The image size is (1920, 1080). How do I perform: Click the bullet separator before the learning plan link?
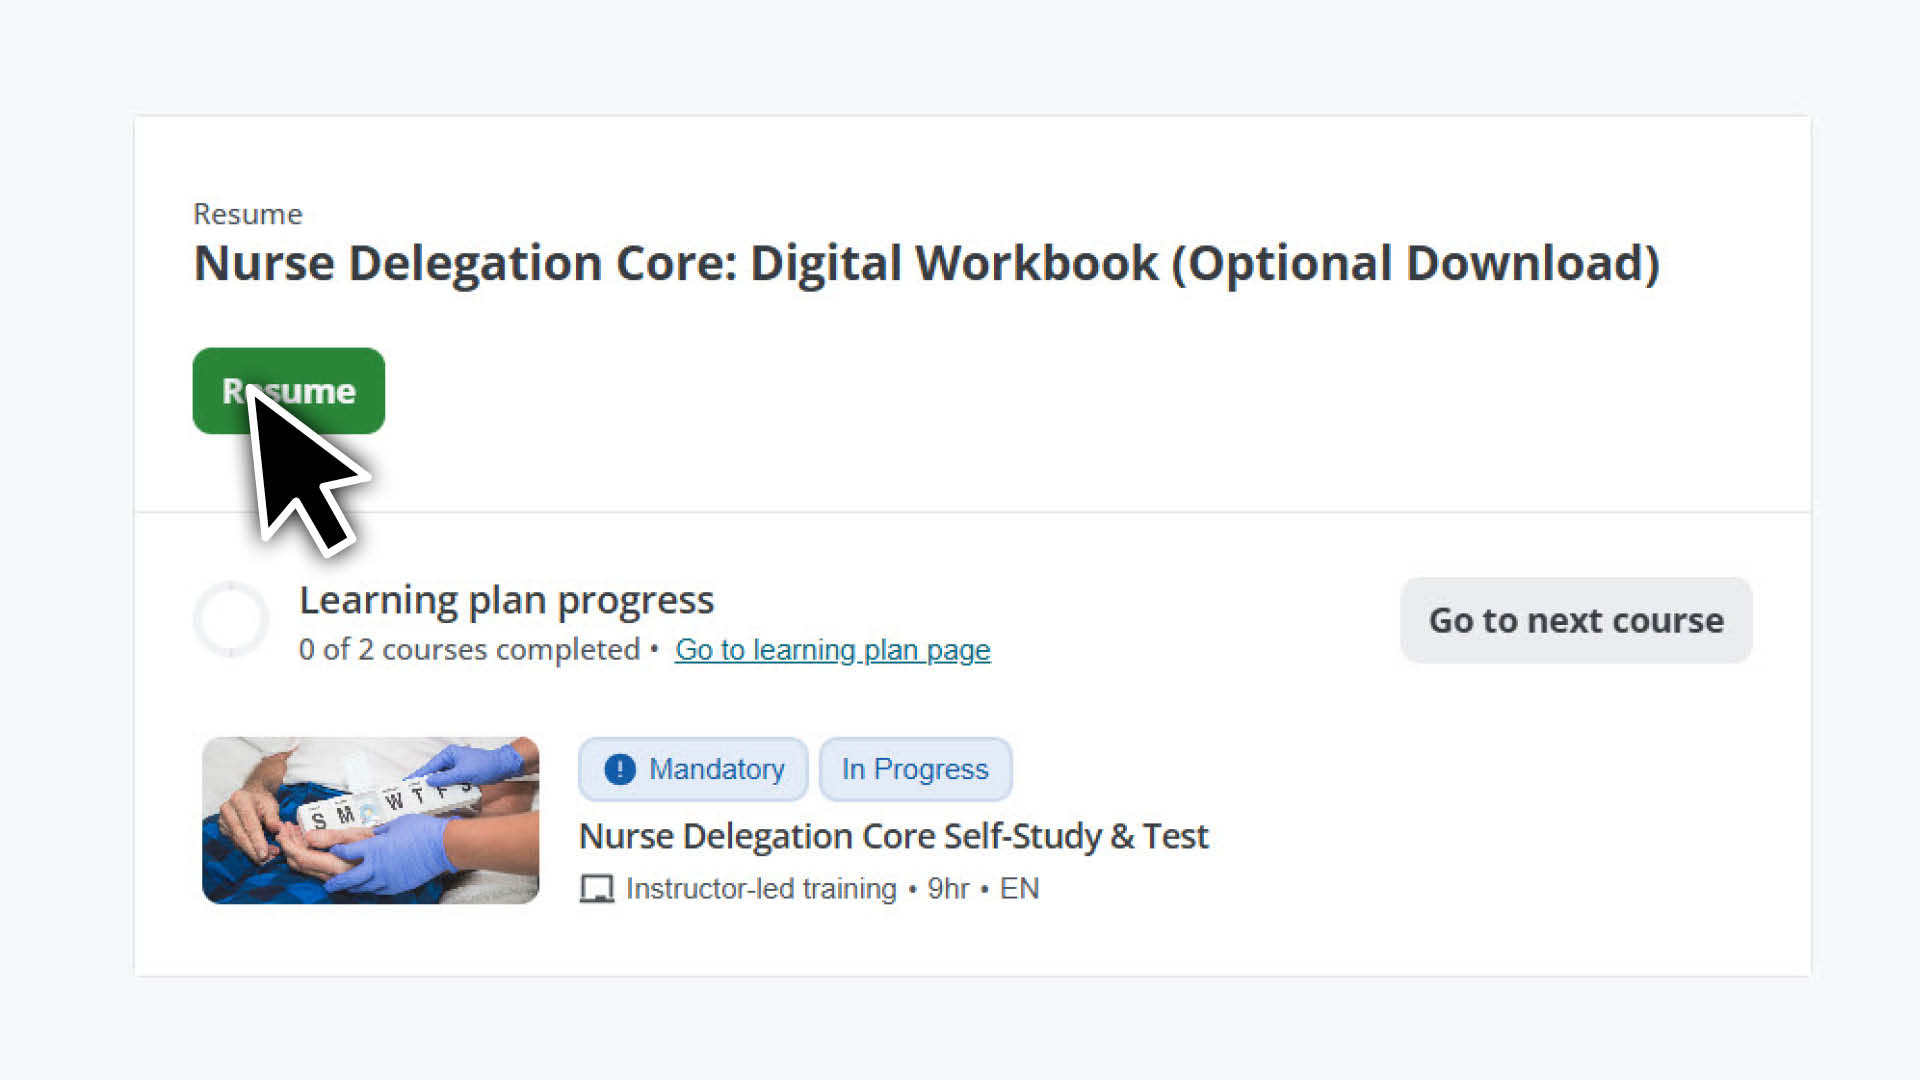[655, 650]
